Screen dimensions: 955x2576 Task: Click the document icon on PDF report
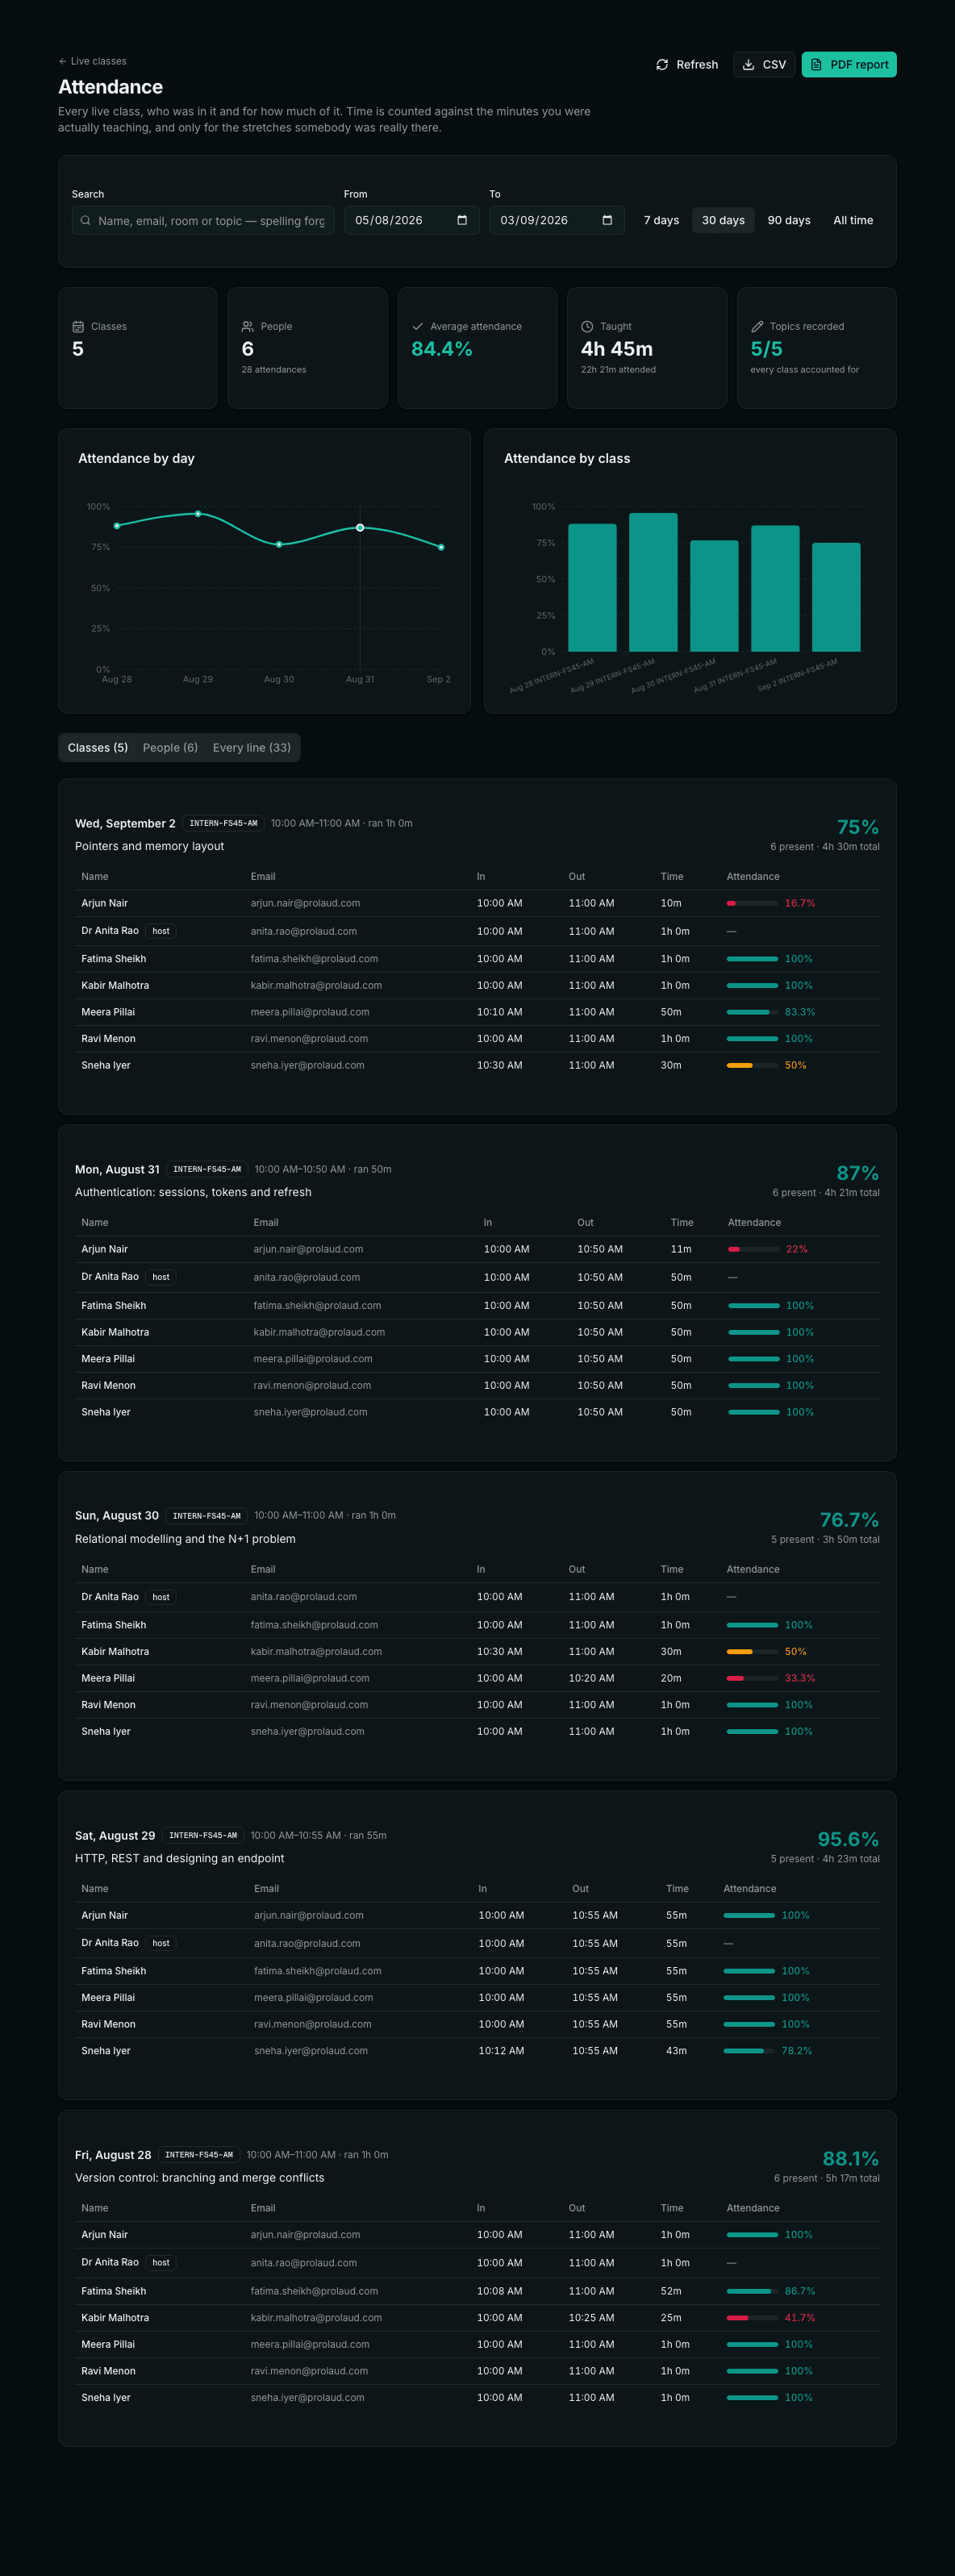pos(816,65)
